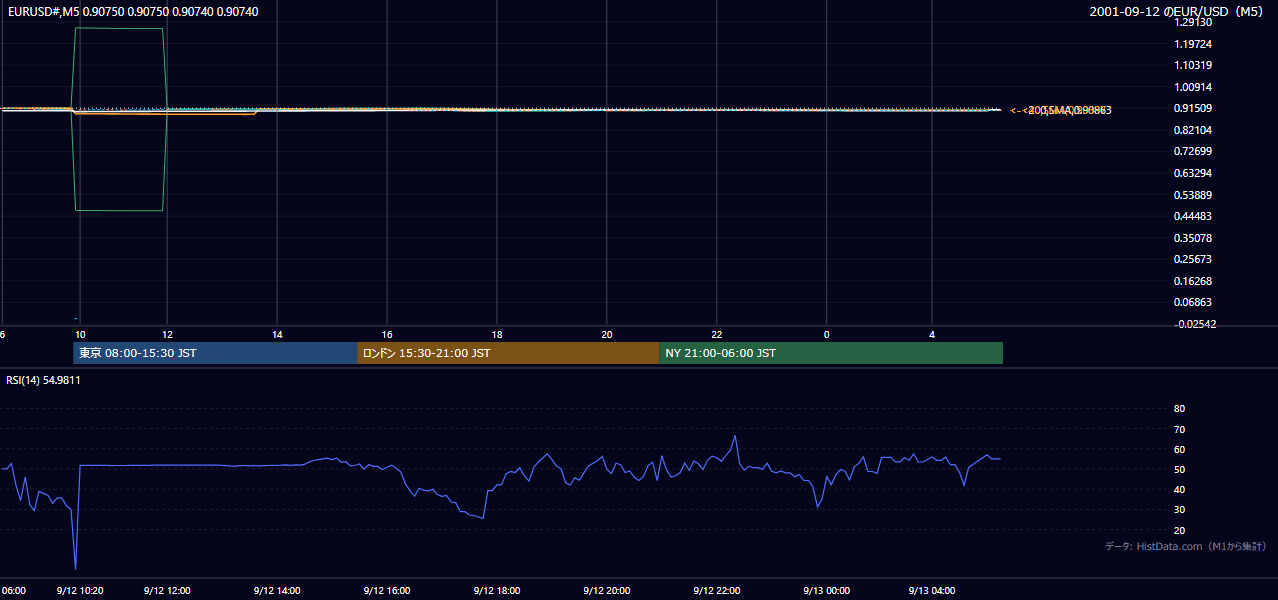This screenshot has height=600, width=1278.
Task: Click the 9/12 12:00 time label
Action: 167,590
